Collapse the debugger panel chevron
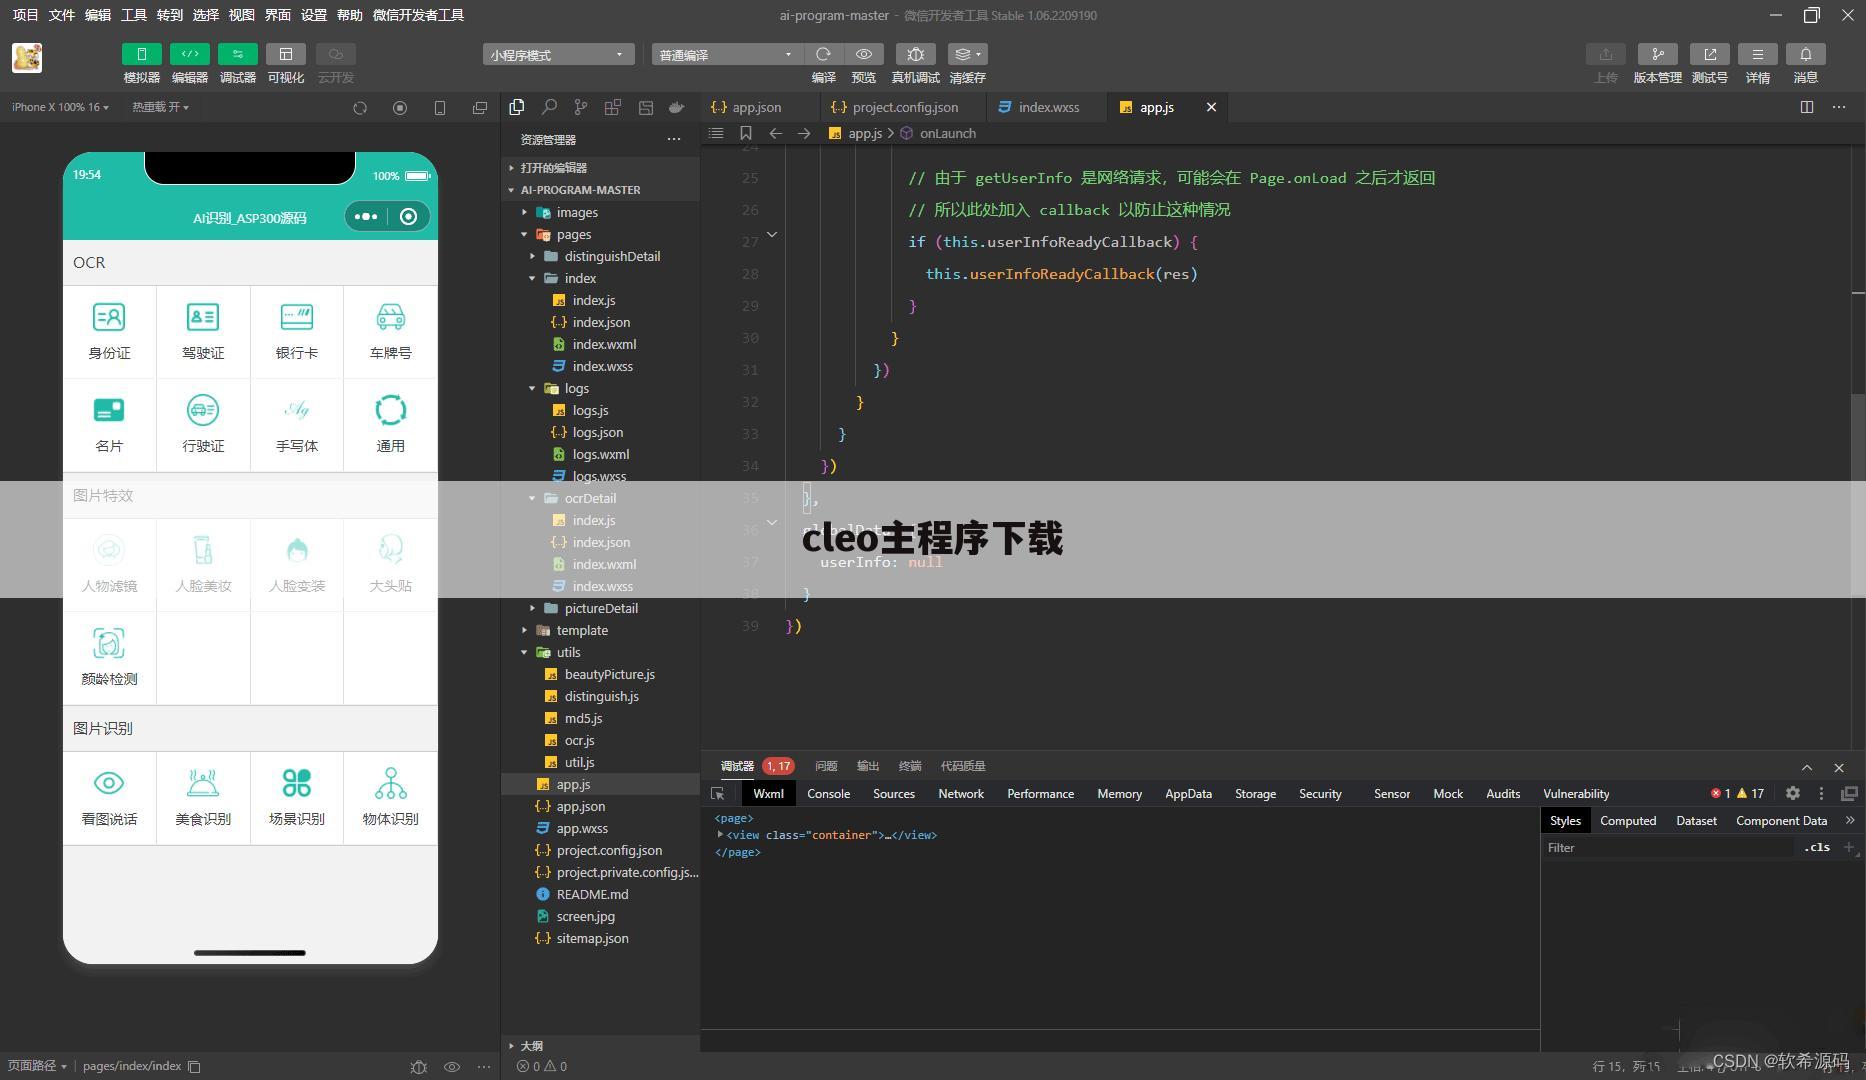The image size is (1866, 1080). (1807, 767)
